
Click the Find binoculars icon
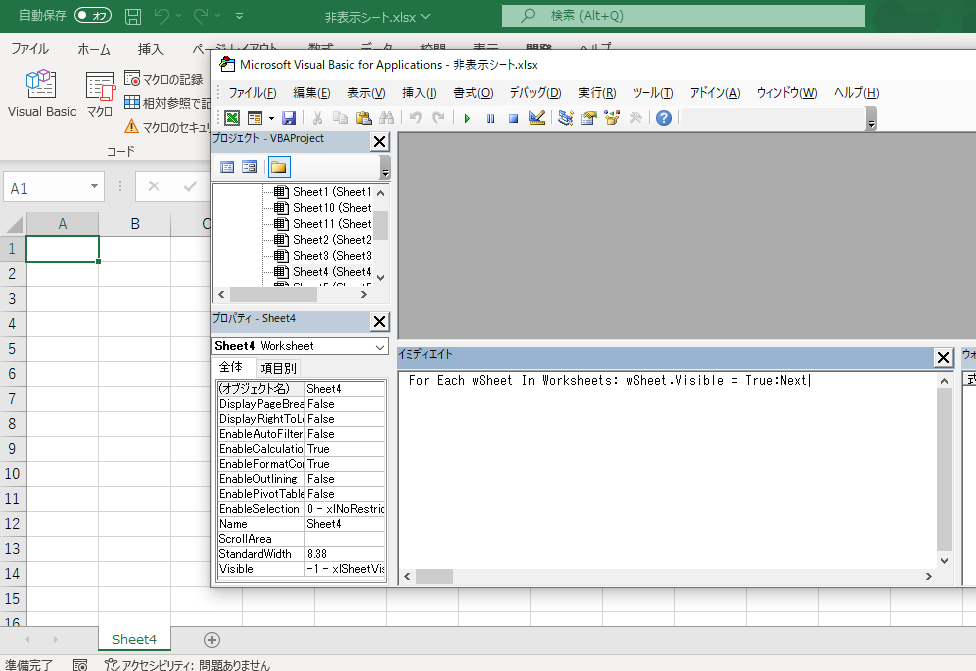pyautogui.click(x=387, y=118)
